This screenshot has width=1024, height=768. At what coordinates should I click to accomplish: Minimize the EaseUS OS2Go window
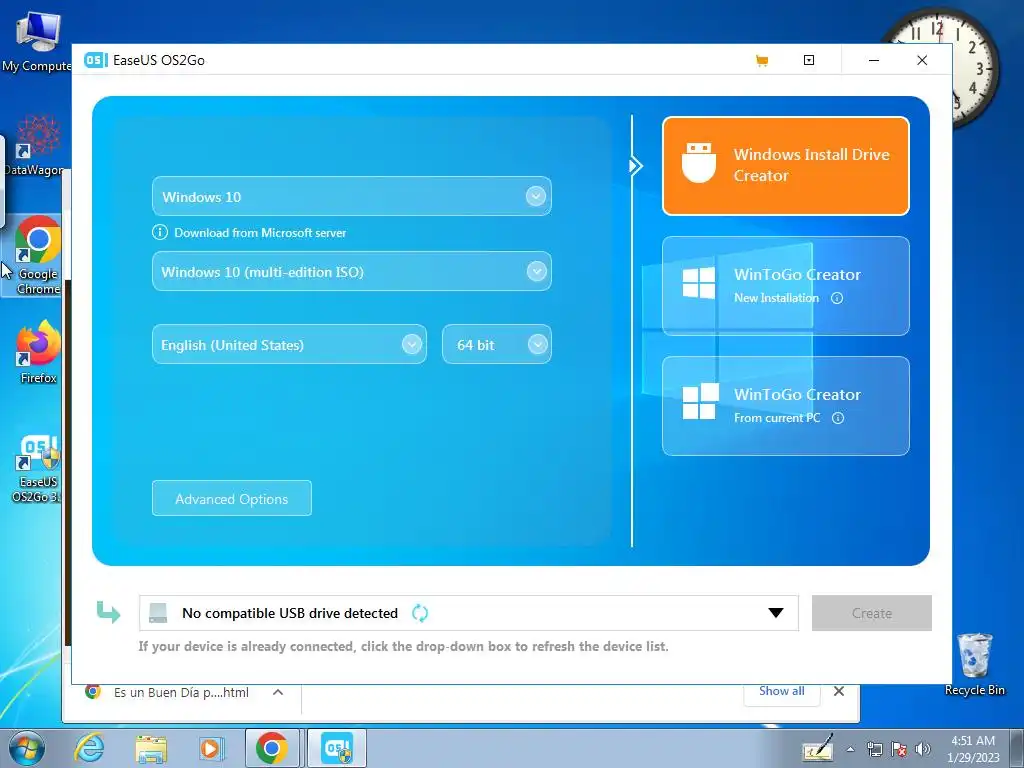coord(874,60)
